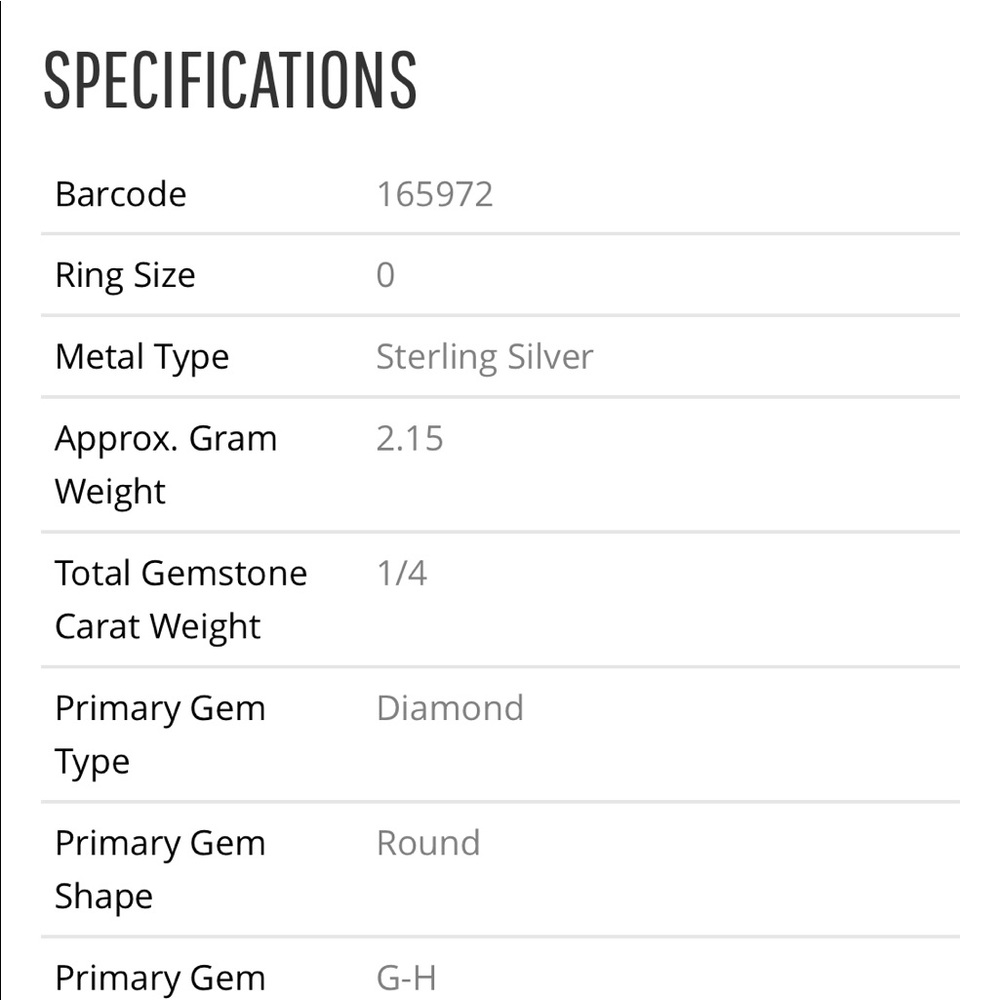Select the barcode number 165972

tap(434, 194)
